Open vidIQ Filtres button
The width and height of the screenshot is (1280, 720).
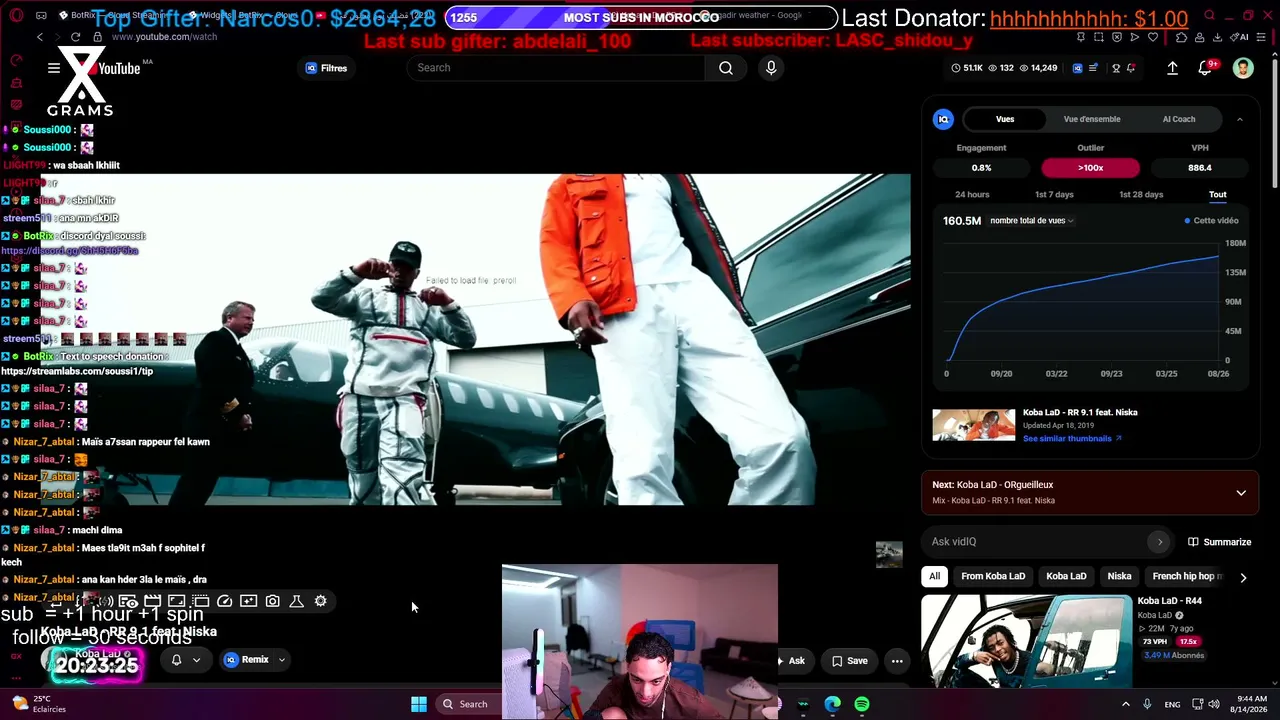click(x=326, y=68)
